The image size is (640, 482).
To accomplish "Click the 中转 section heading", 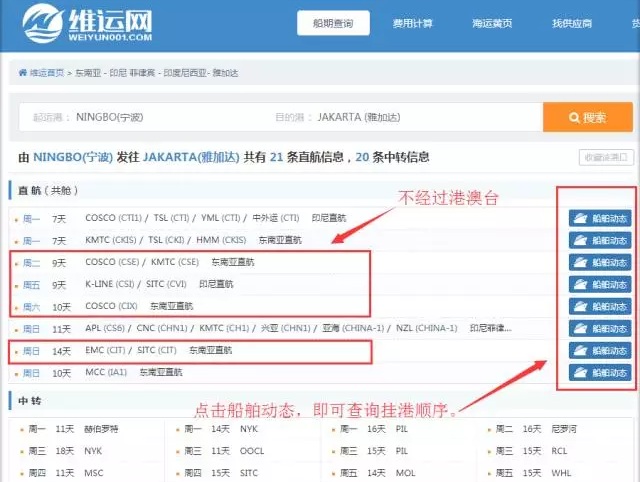I will tap(30, 401).
